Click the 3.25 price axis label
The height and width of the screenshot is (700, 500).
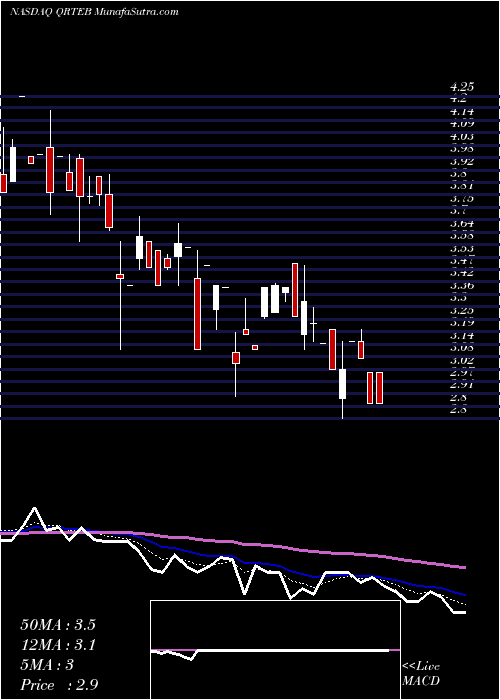click(x=462, y=310)
